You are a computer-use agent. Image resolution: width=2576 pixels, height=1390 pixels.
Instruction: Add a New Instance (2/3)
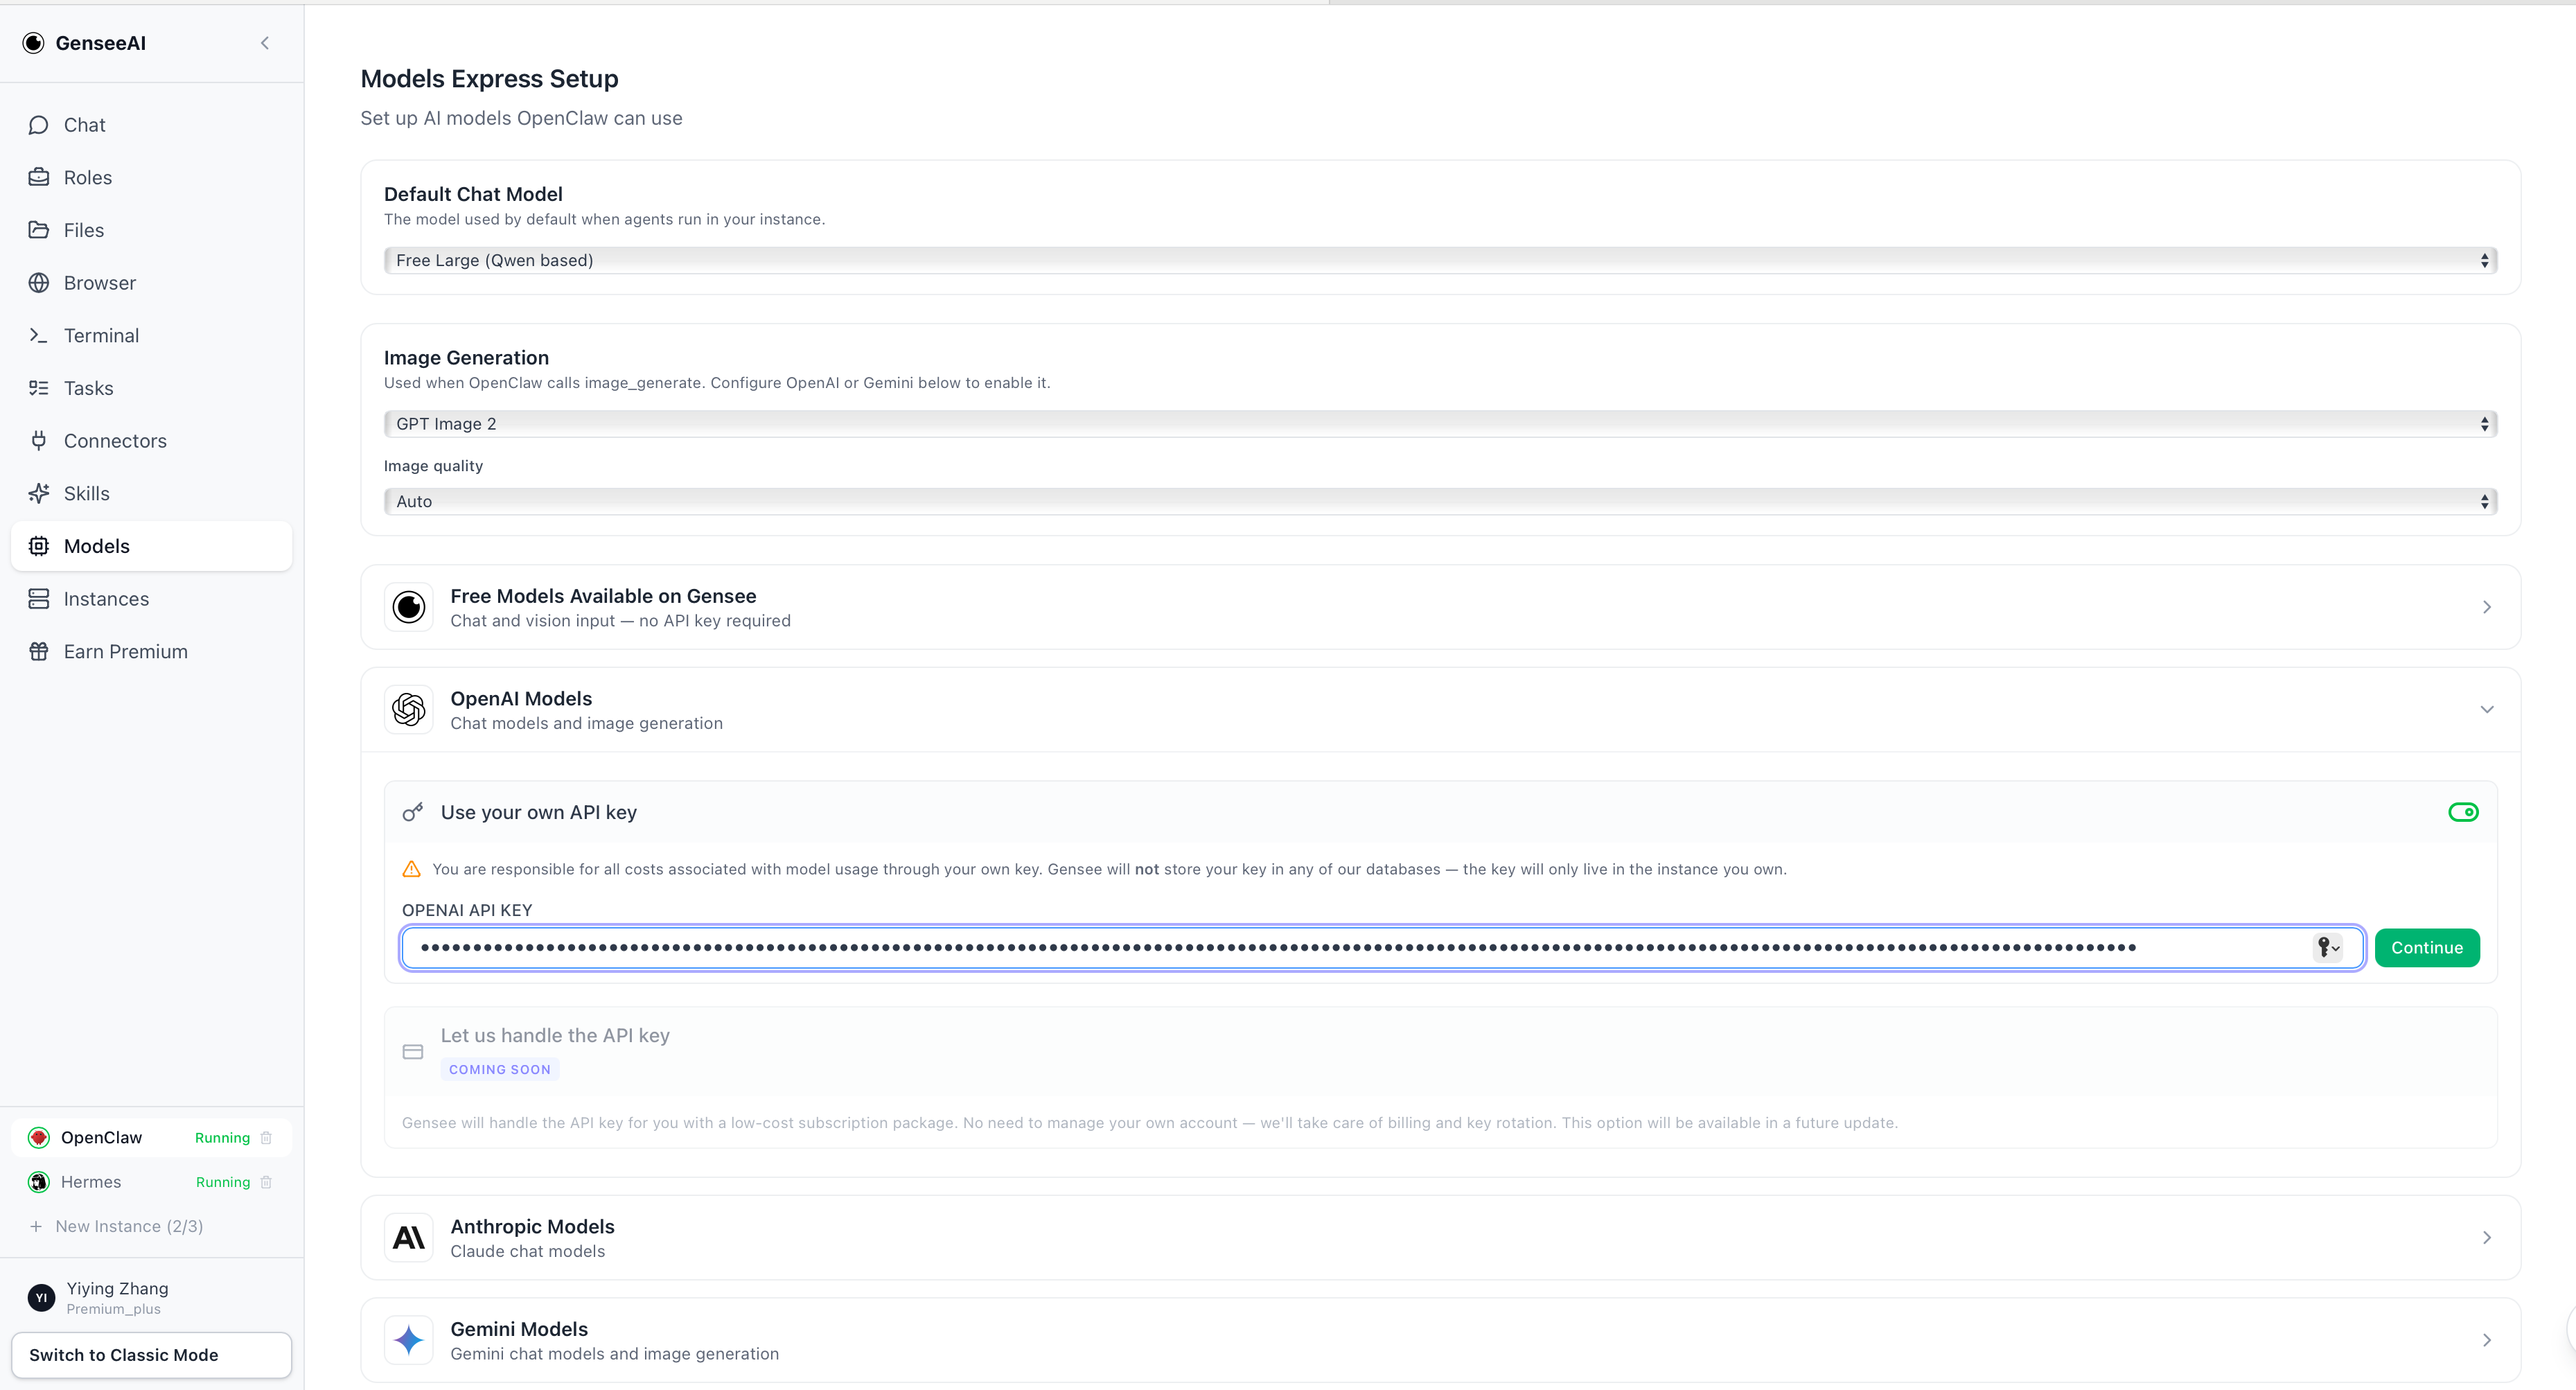tap(117, 1226)
